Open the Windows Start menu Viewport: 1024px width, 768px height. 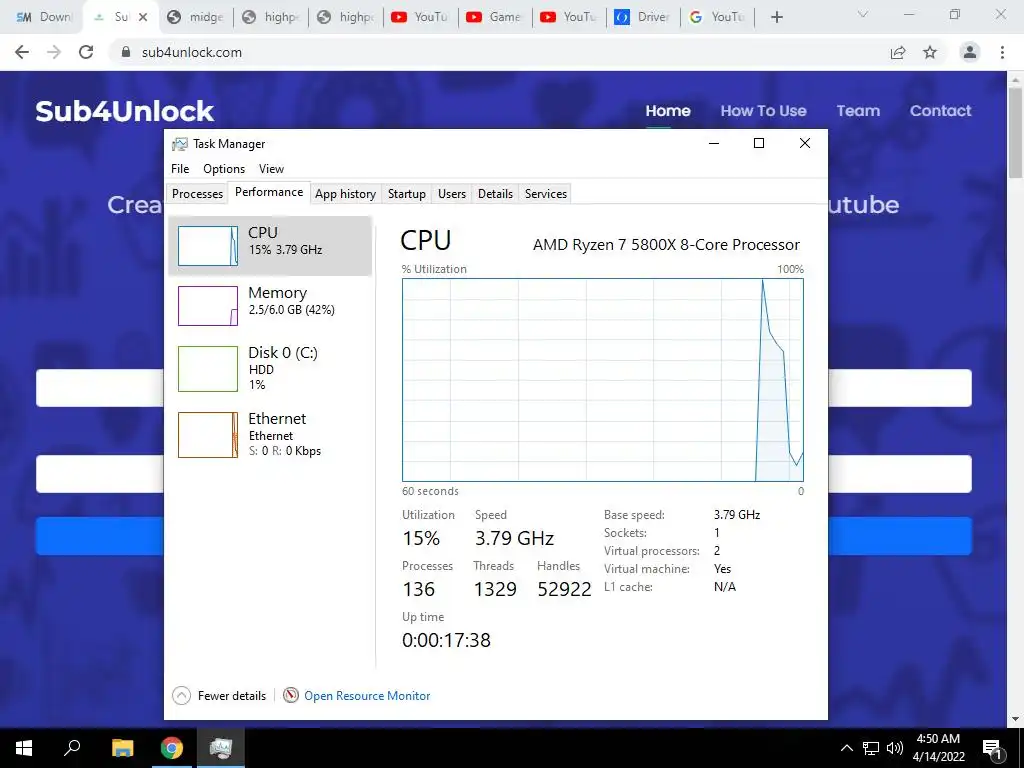tap(24, 748)
